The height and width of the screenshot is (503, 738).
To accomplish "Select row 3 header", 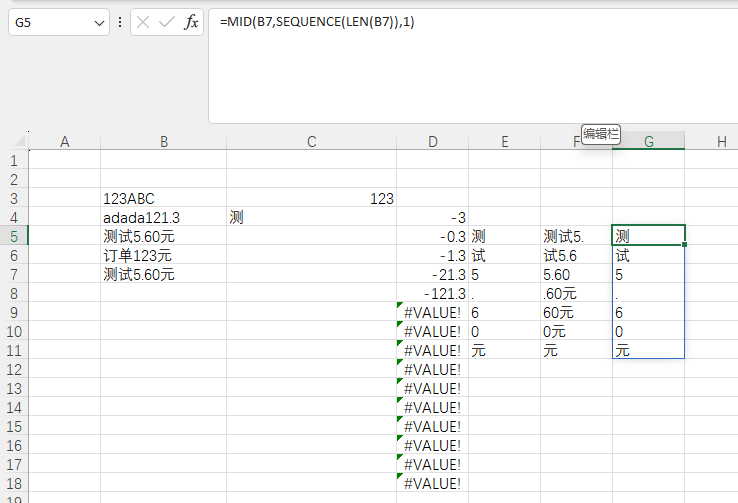I will tap(14, 199).
